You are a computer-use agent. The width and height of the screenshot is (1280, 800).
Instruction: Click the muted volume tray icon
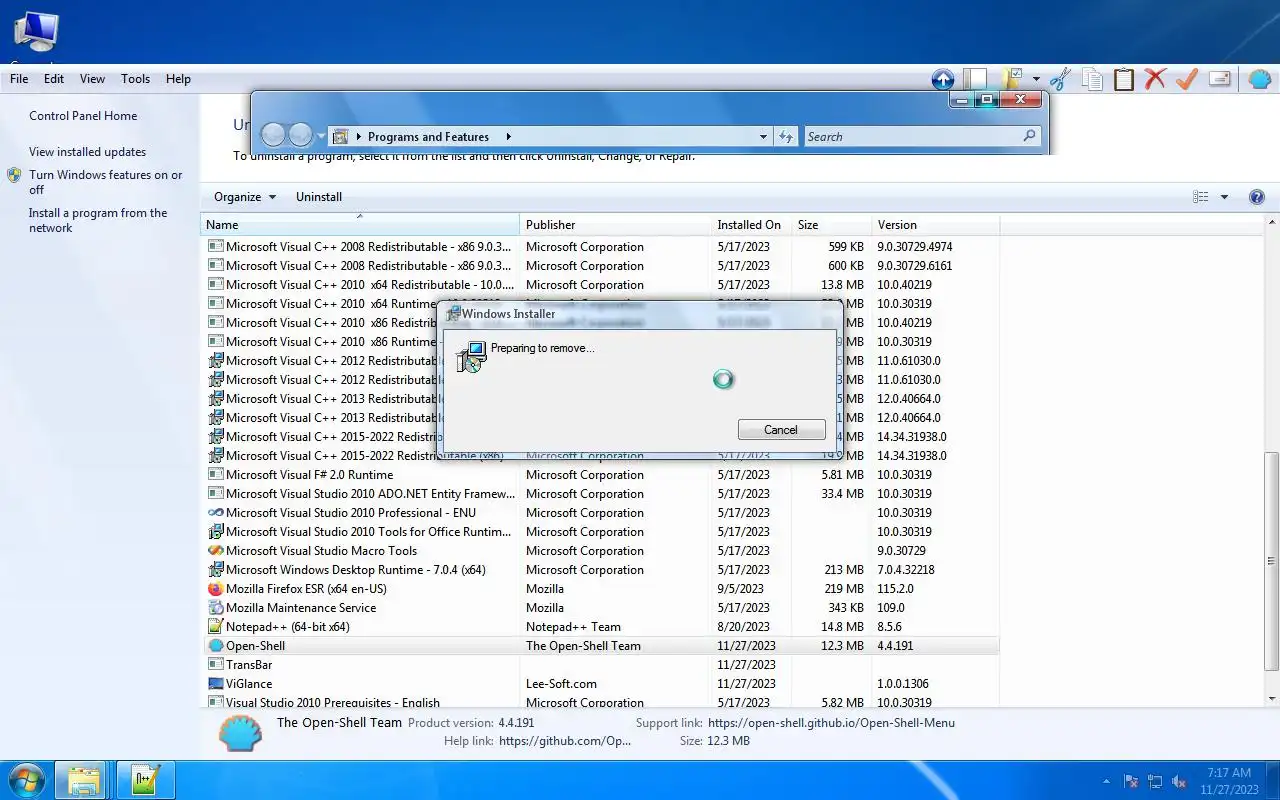point(1179,782)
